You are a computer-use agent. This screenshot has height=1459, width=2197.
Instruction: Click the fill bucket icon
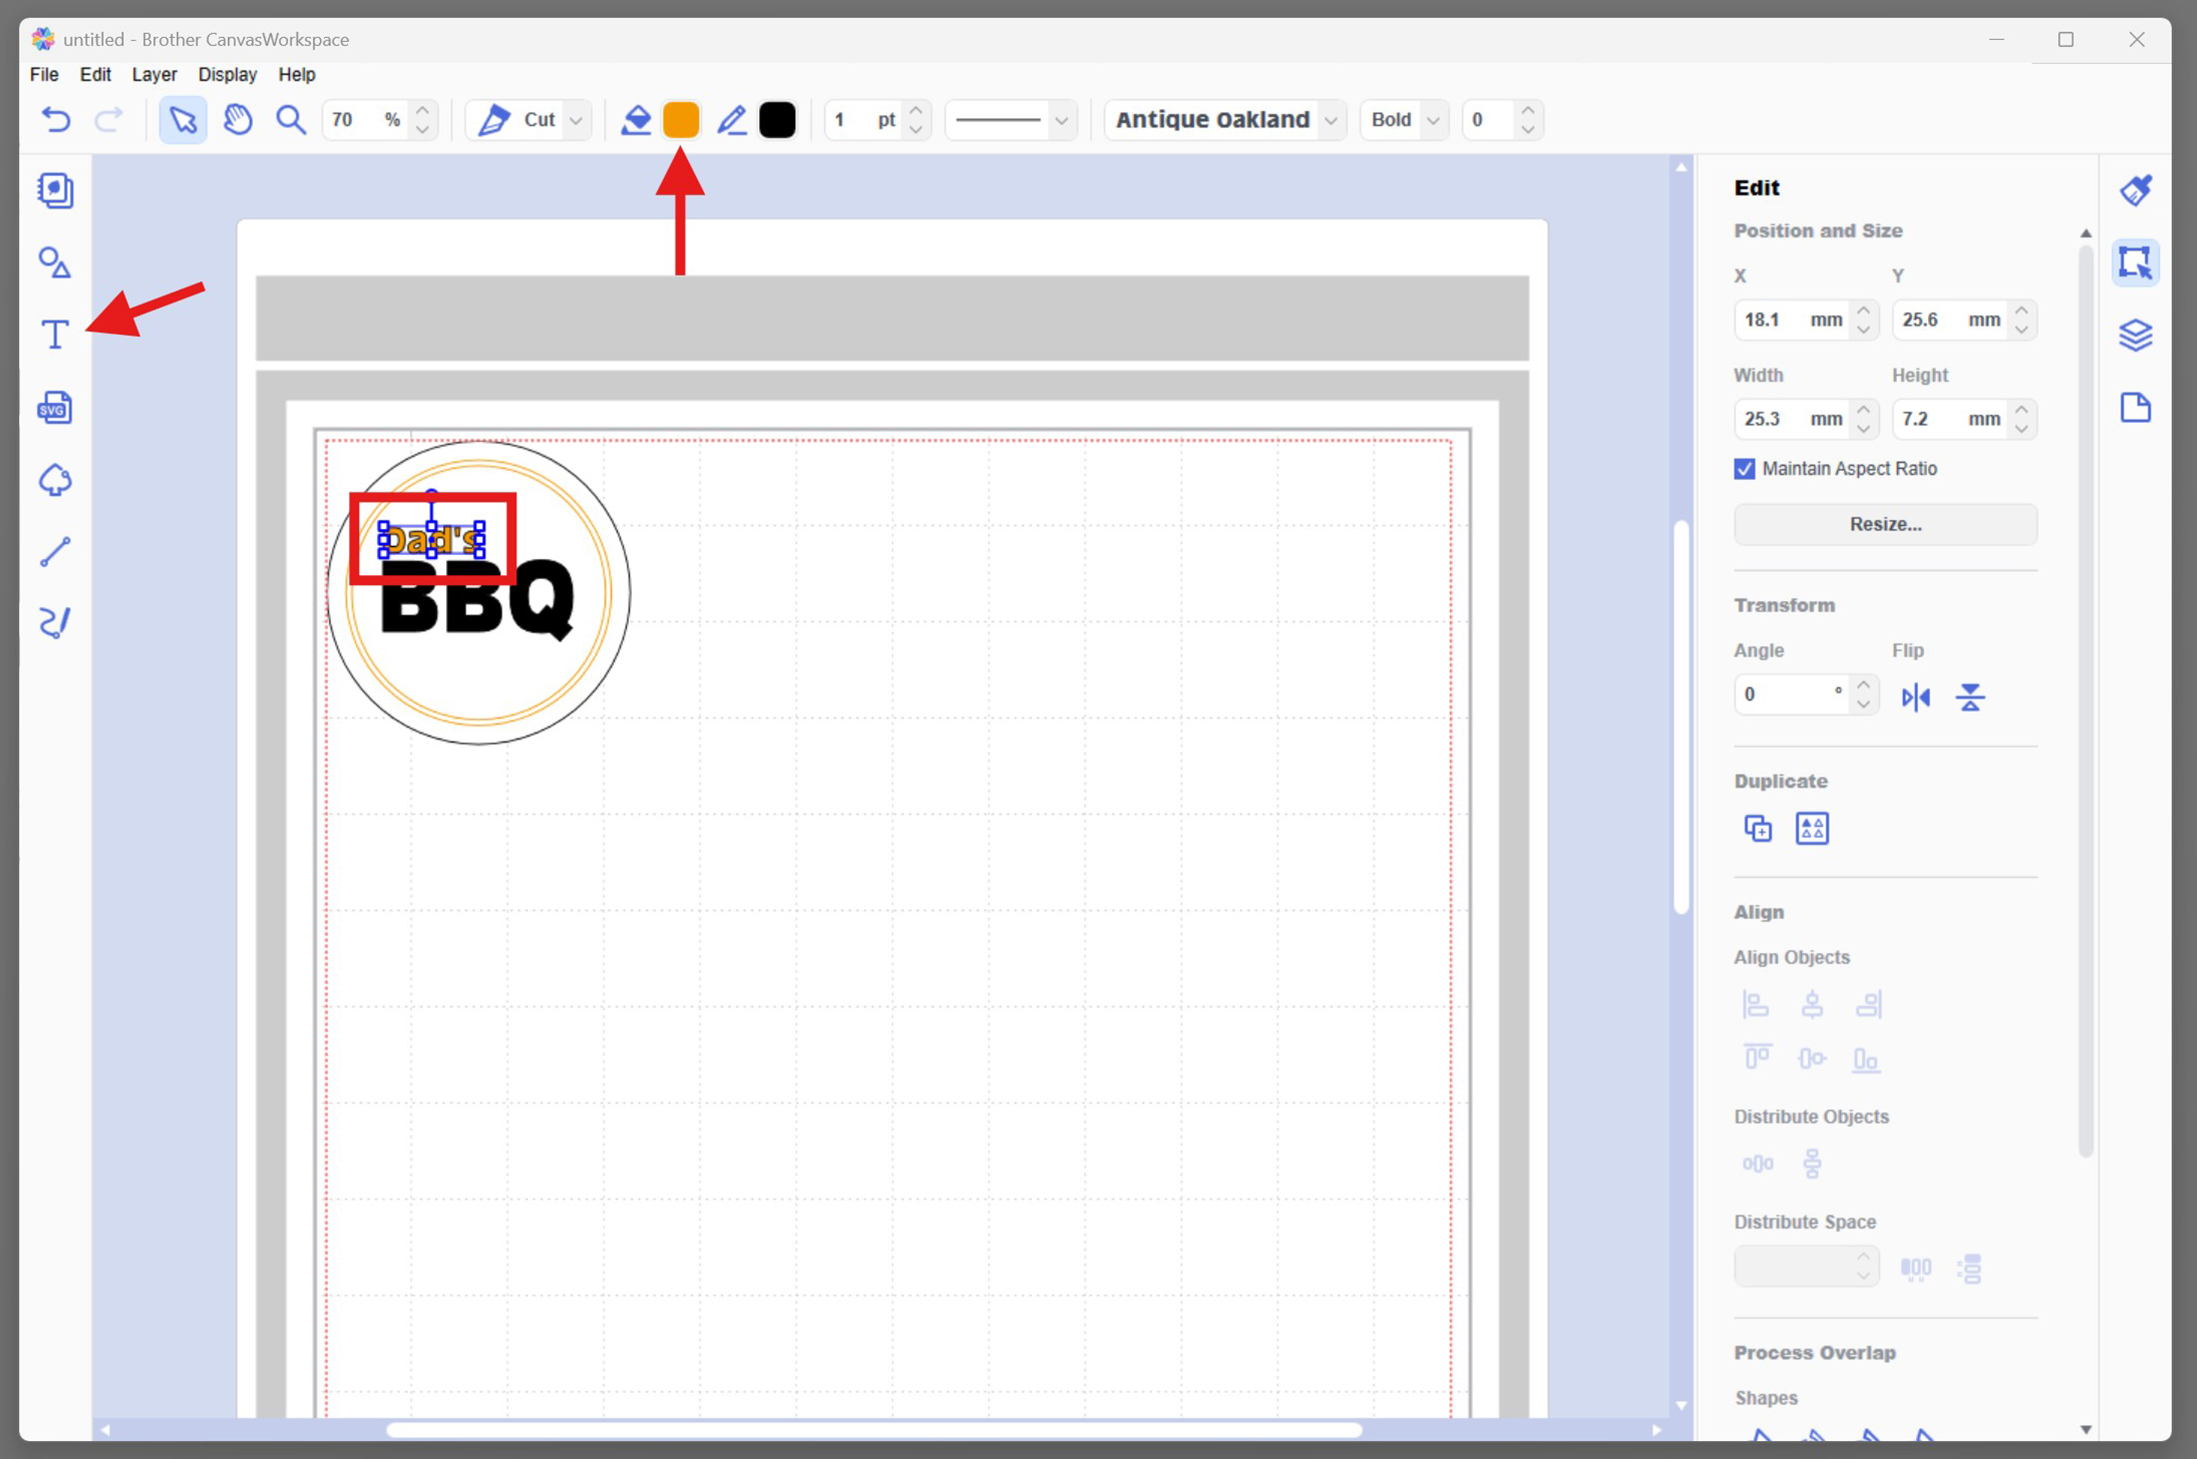[x=635, y=120]
